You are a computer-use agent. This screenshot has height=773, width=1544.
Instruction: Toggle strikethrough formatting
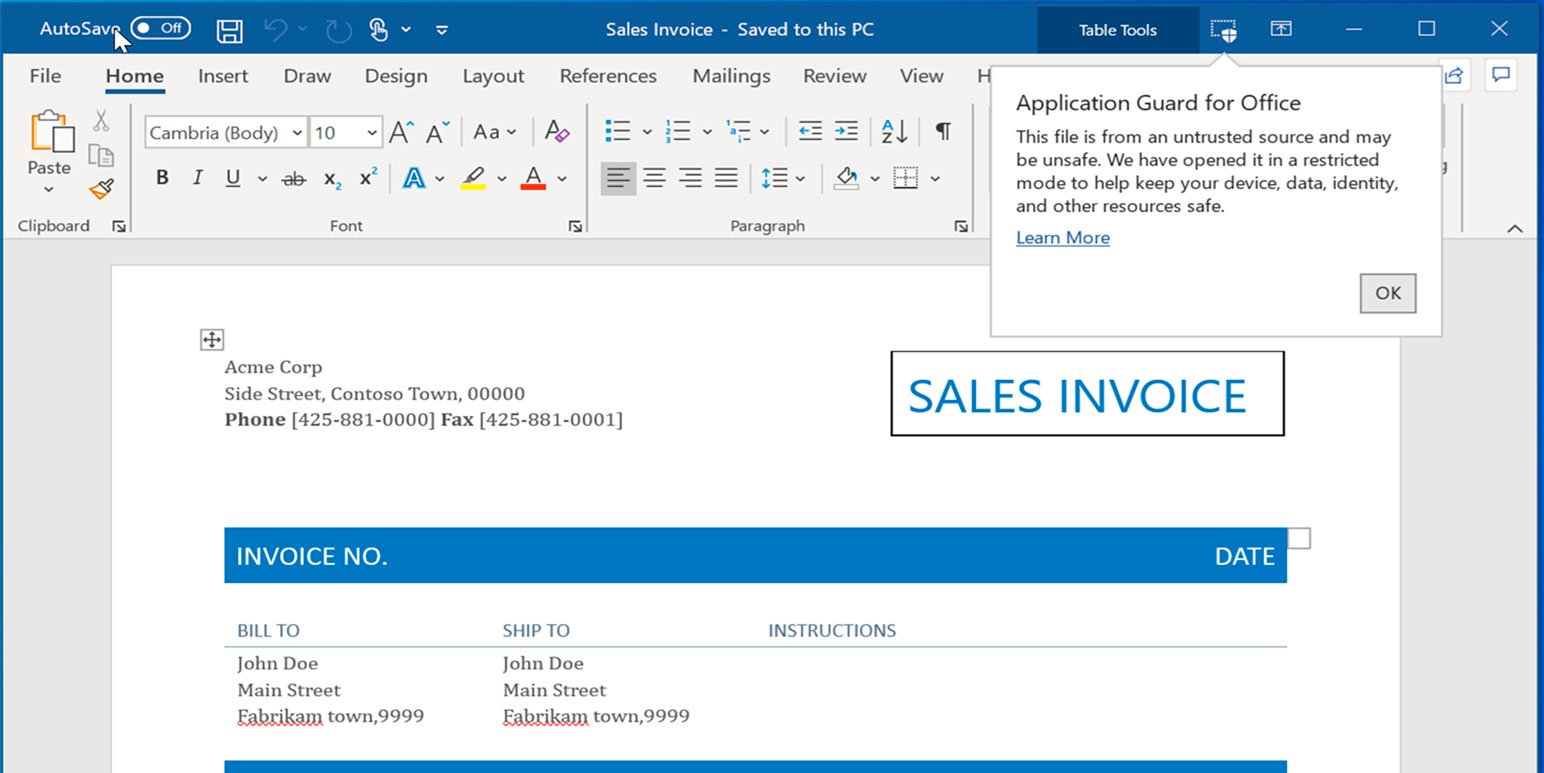pos(294,178)
